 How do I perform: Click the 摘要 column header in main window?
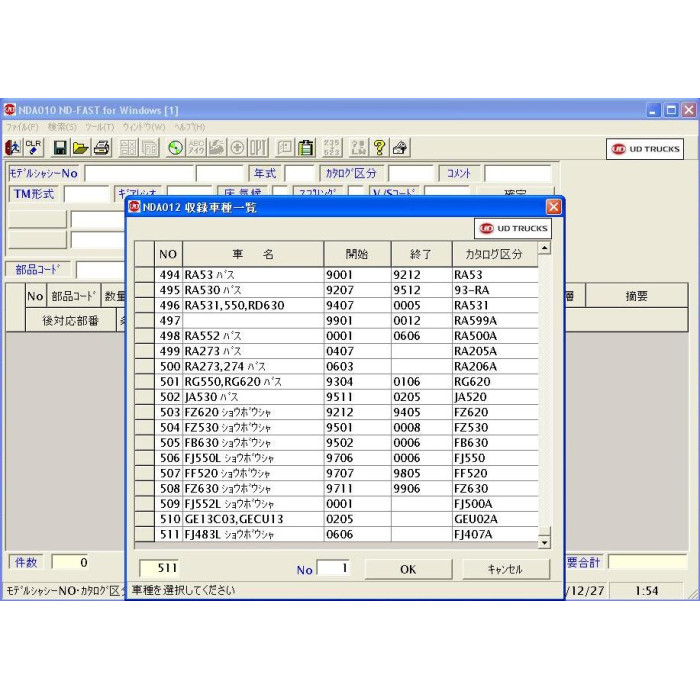click(x=636, y=296)
